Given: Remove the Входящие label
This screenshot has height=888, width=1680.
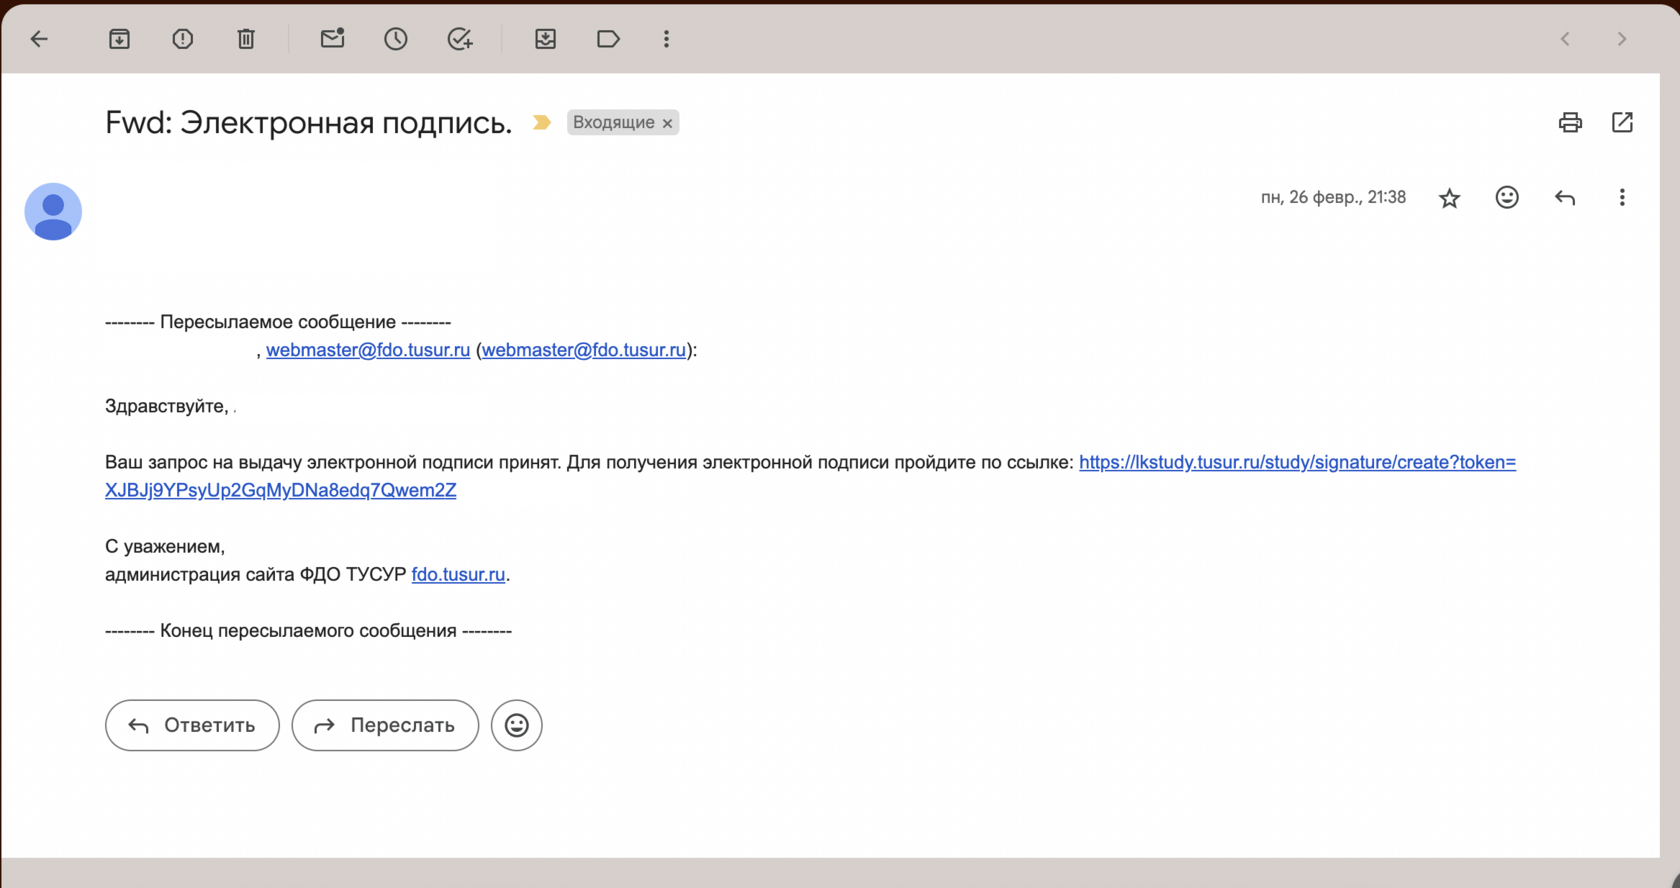Looking at the screenshot, I should pyautogui.click(x=667, y=123).
